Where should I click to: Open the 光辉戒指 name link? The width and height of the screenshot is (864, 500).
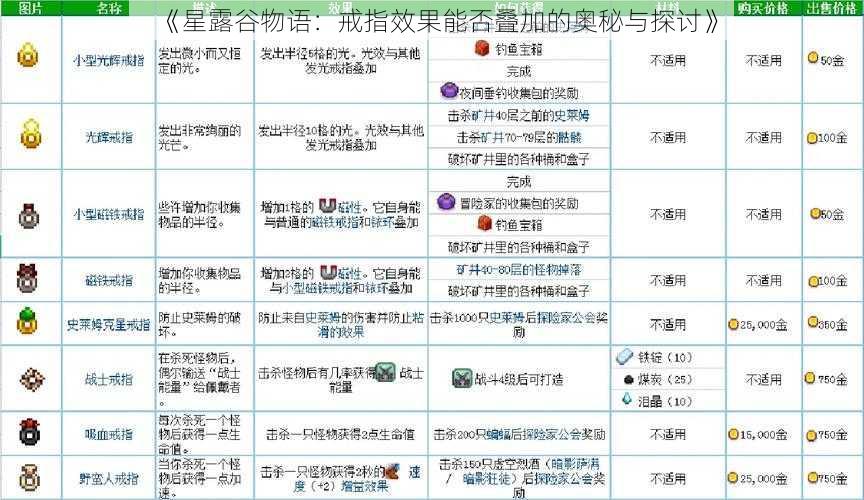(x=109, y=137)
